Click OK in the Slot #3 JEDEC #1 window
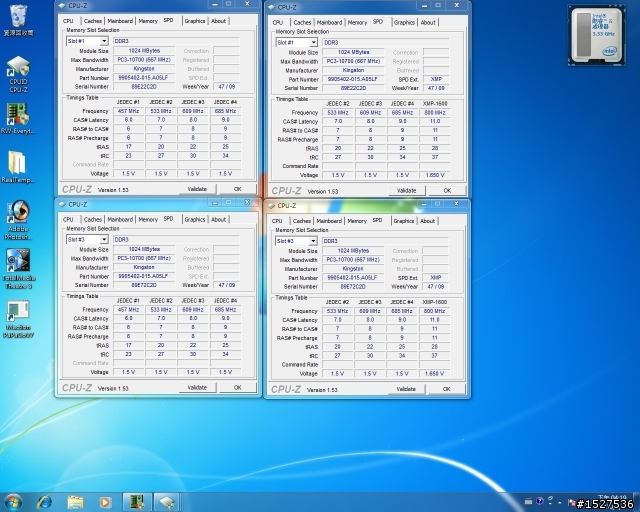 click(x=238, y=387)
